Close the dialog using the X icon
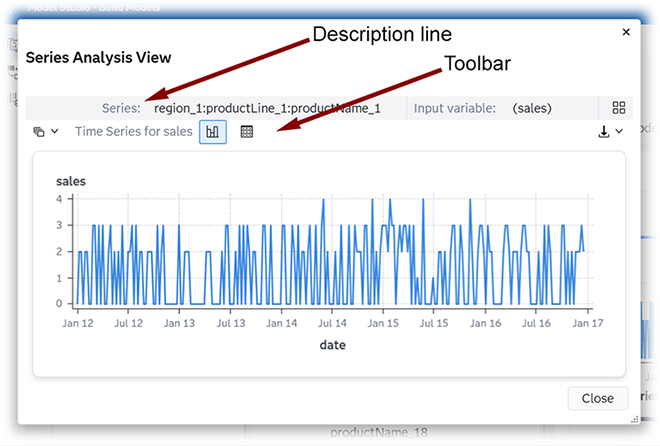This screenshot has width=660, height=446. click(626, 32)
